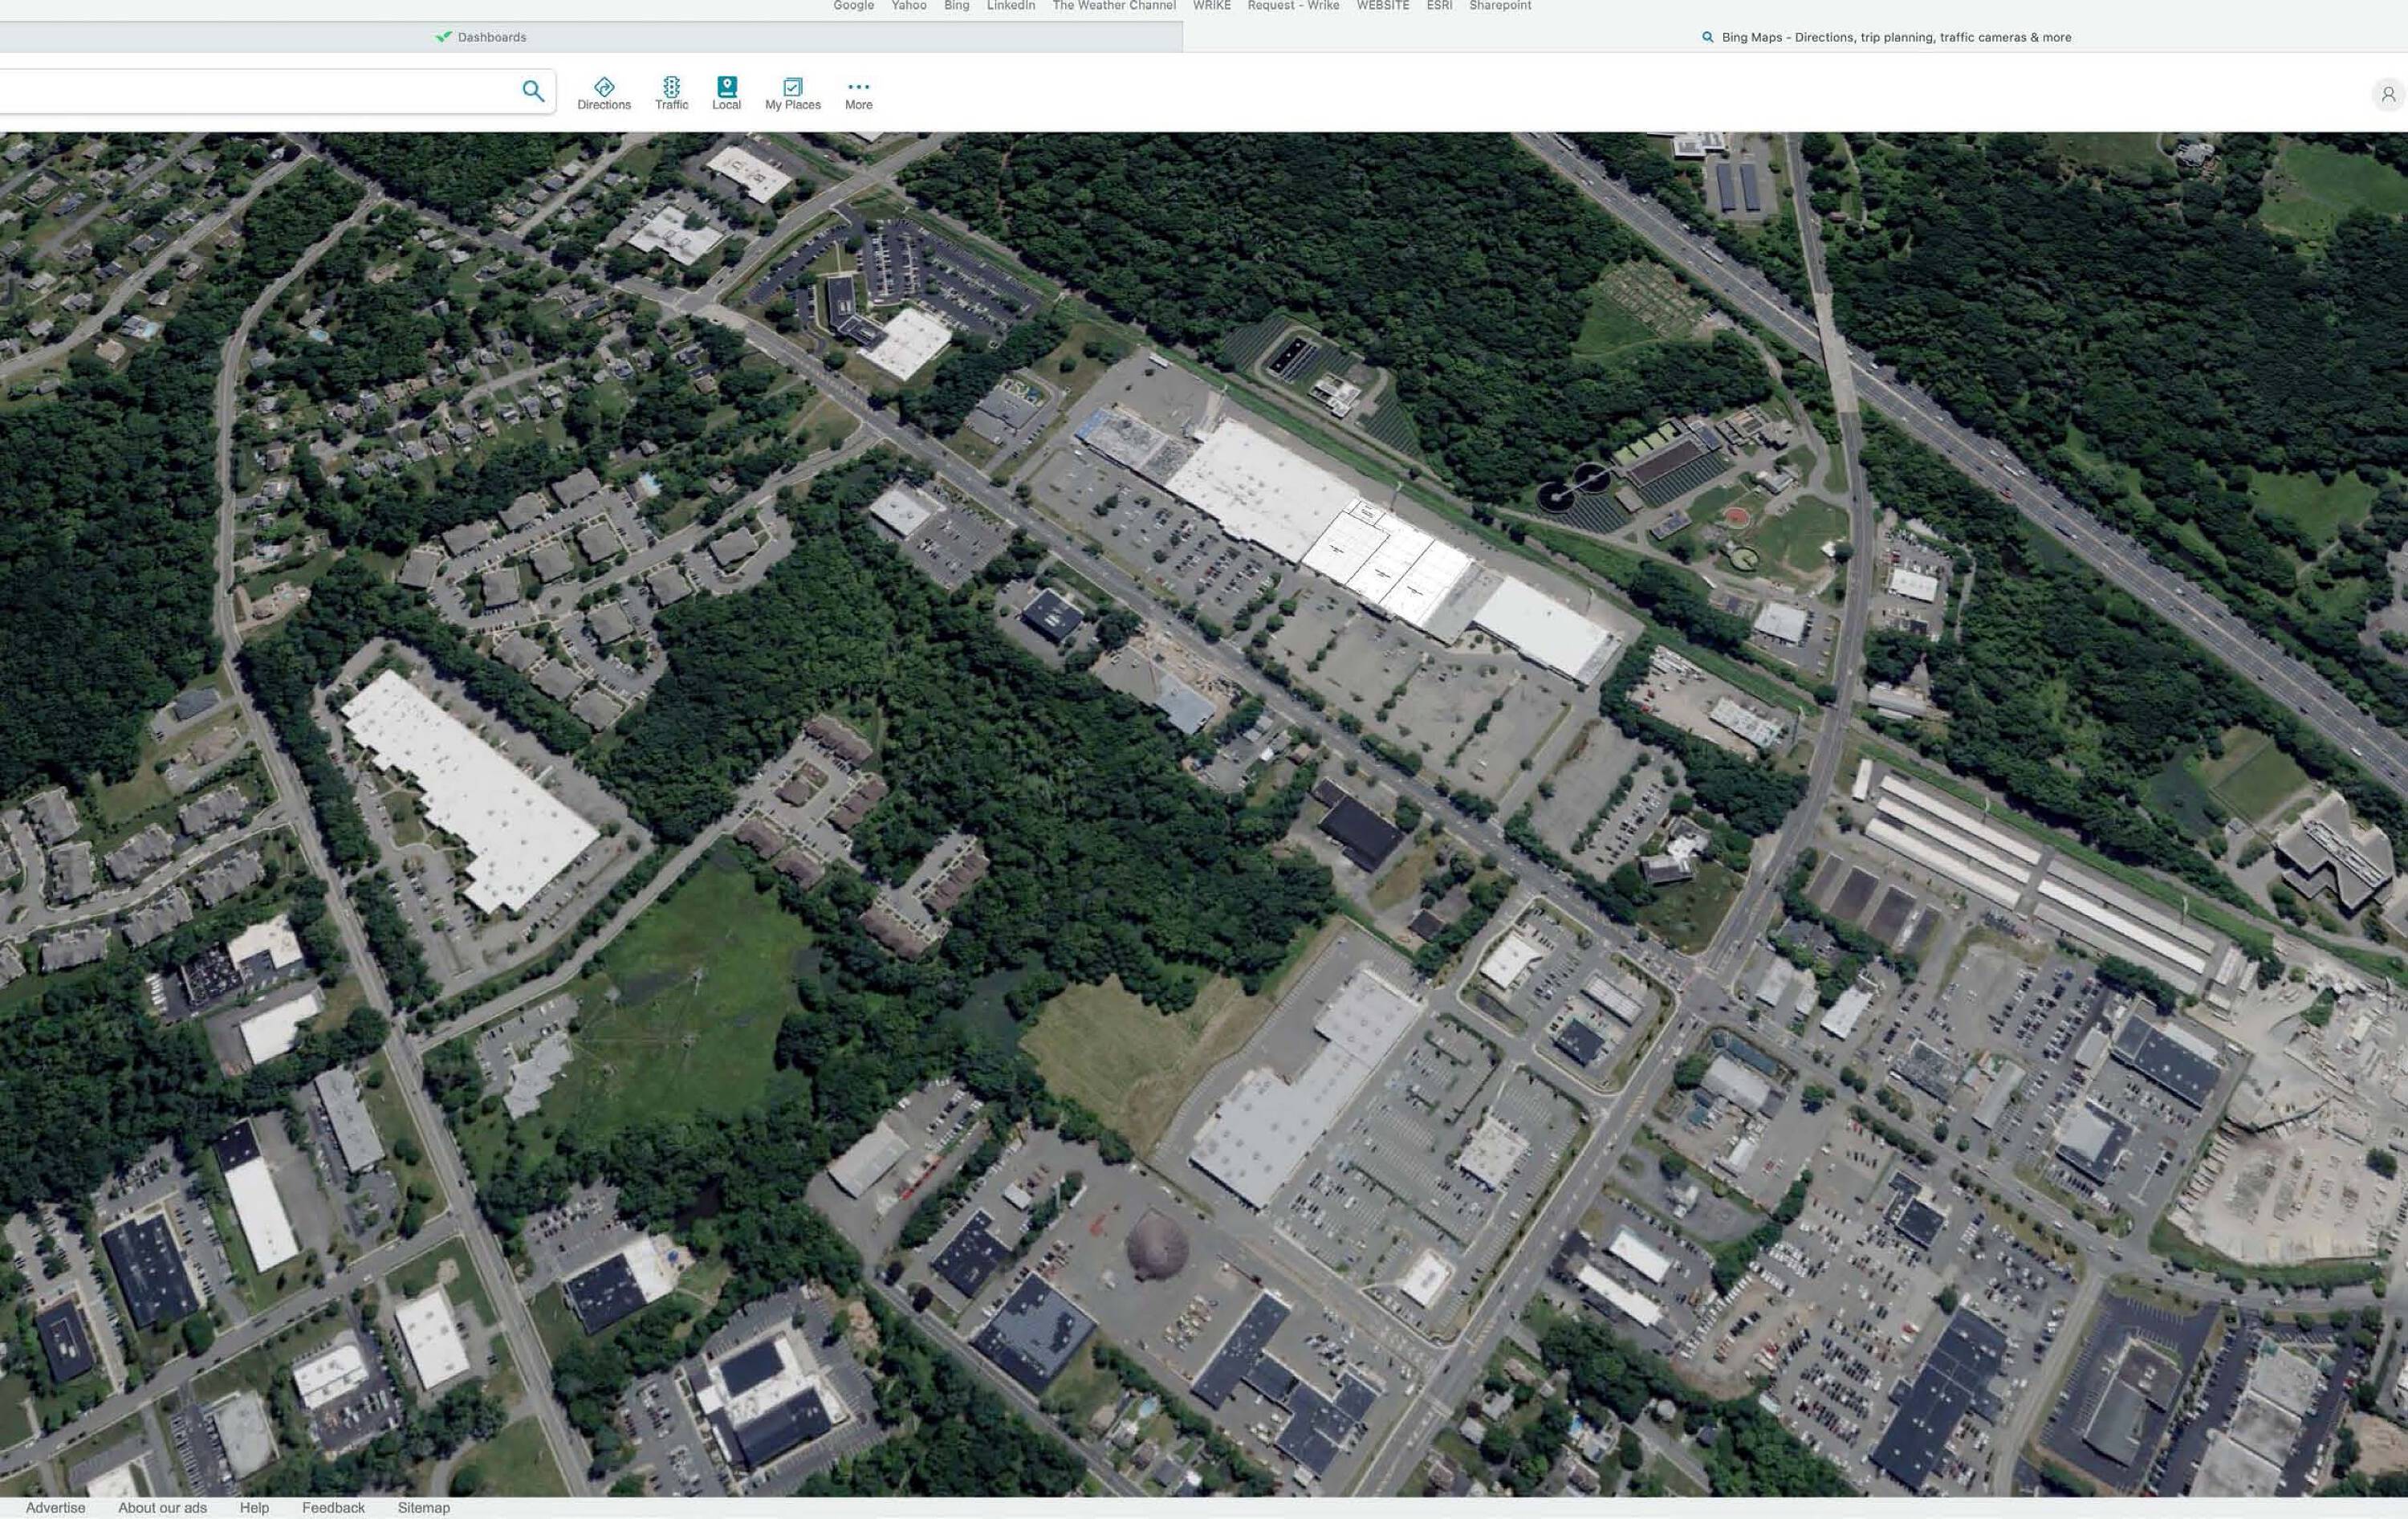Screen dimensions: 2408x1519
Task: Click the Help footer link
Action: click(x=254, y=1507)
